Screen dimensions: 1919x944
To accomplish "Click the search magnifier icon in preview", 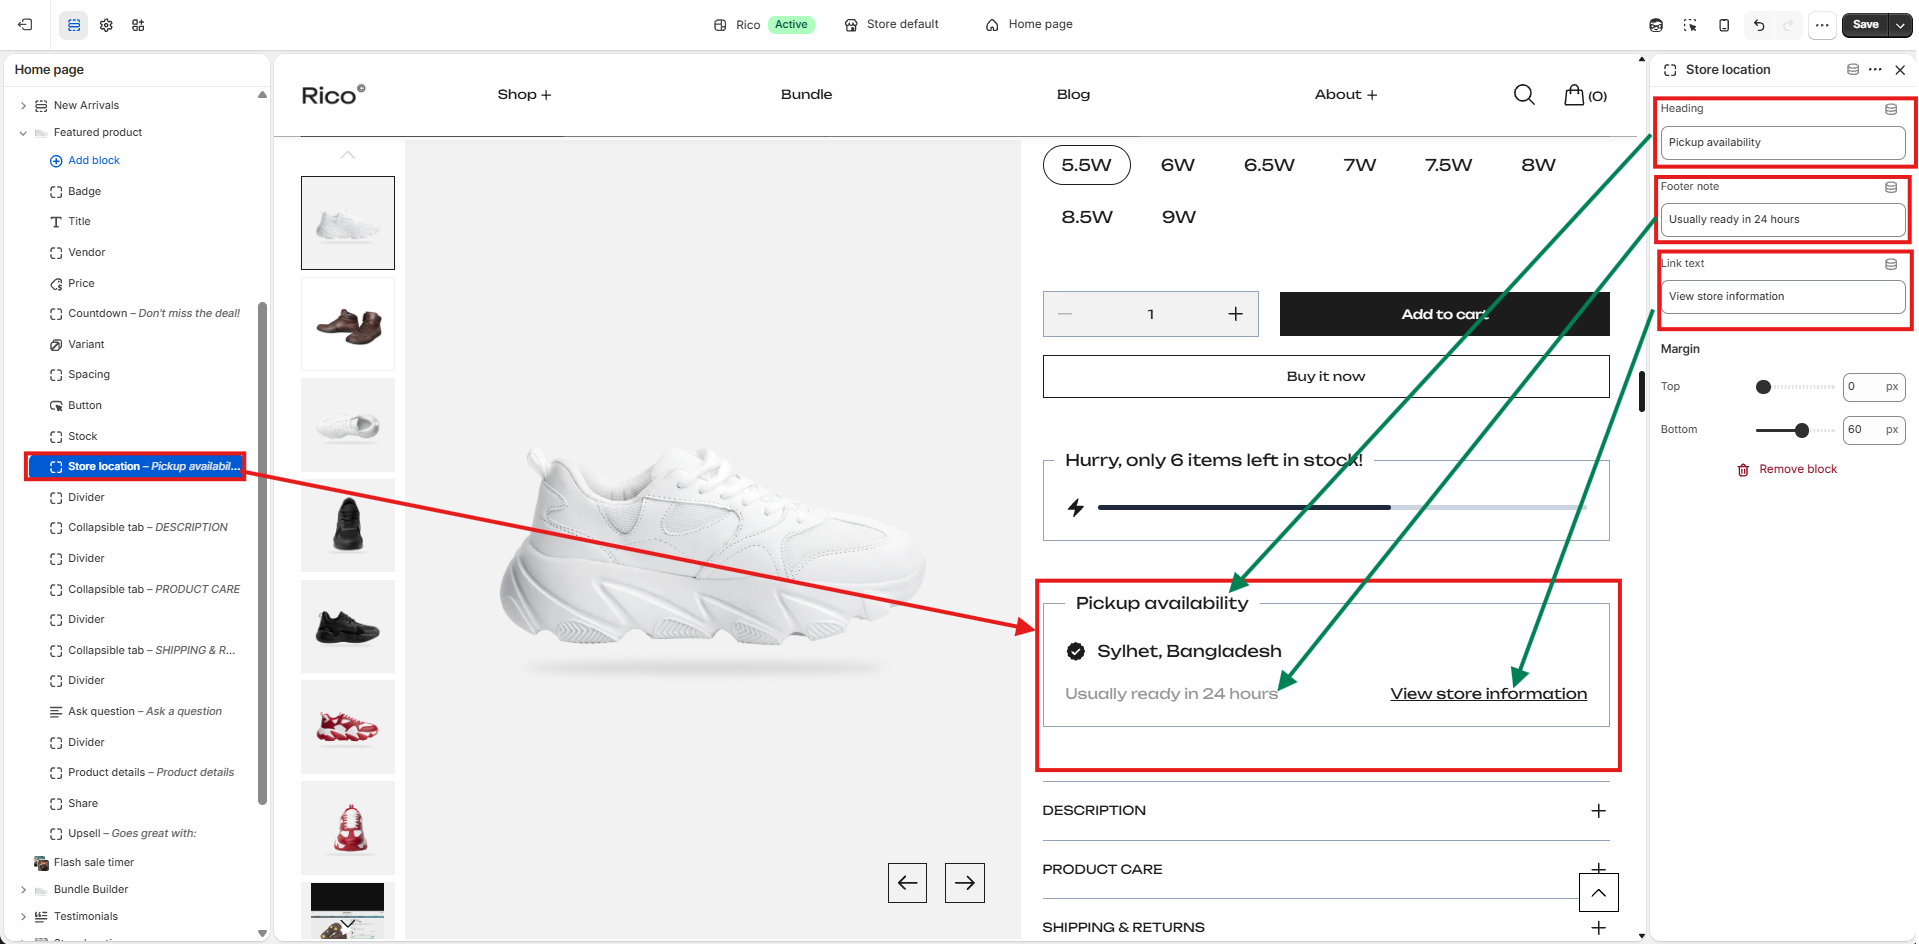I will click(1524, 95).
